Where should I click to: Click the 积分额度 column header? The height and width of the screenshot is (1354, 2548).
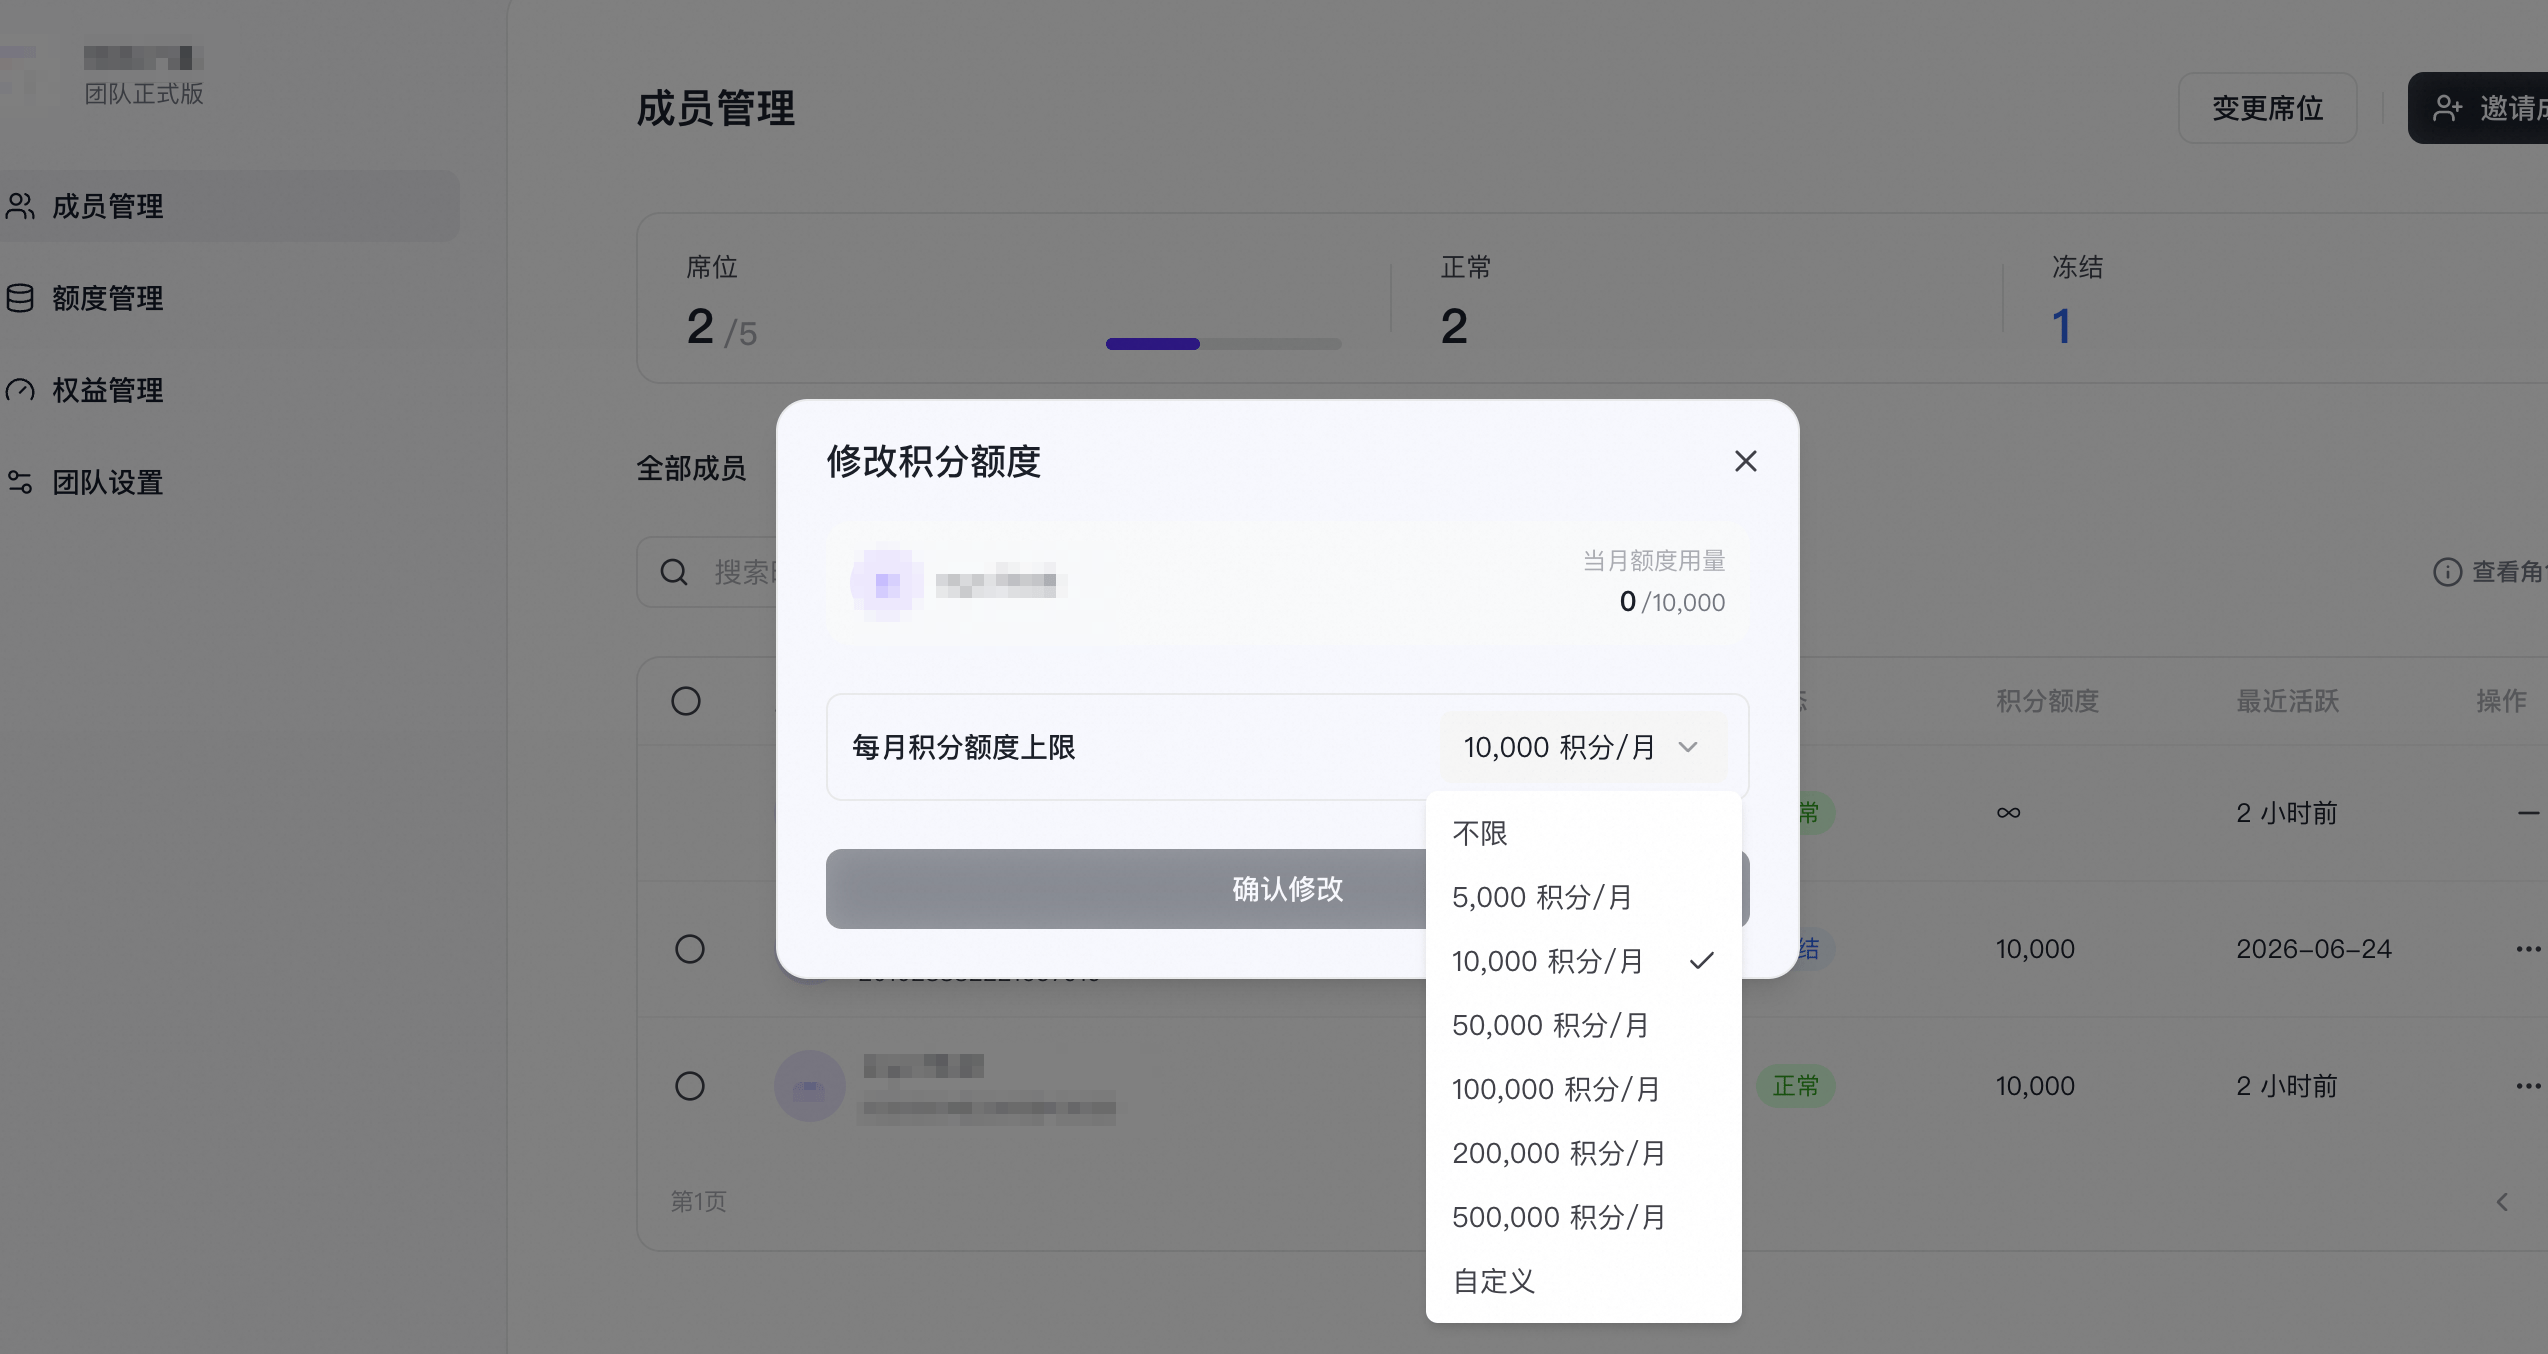click(2047, 701)
